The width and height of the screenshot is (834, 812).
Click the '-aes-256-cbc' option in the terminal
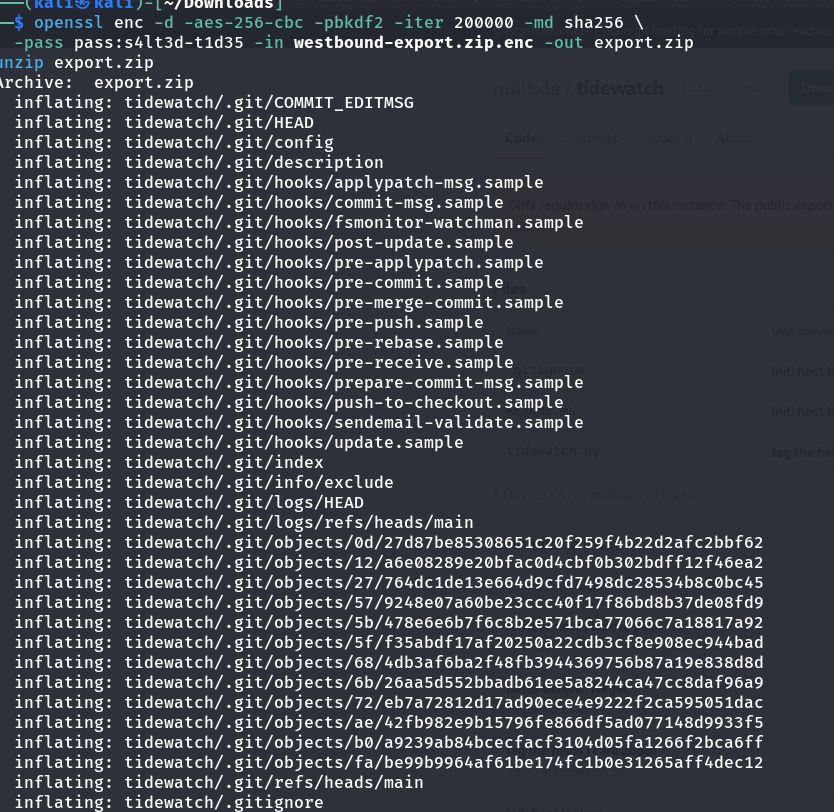point(244,23)
